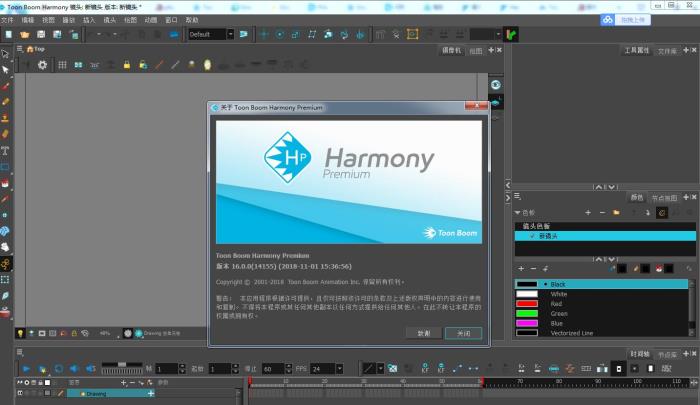Select the Pencil tool in the left toolbar
This screenshot has width=700, height=405.
(5, 102)
